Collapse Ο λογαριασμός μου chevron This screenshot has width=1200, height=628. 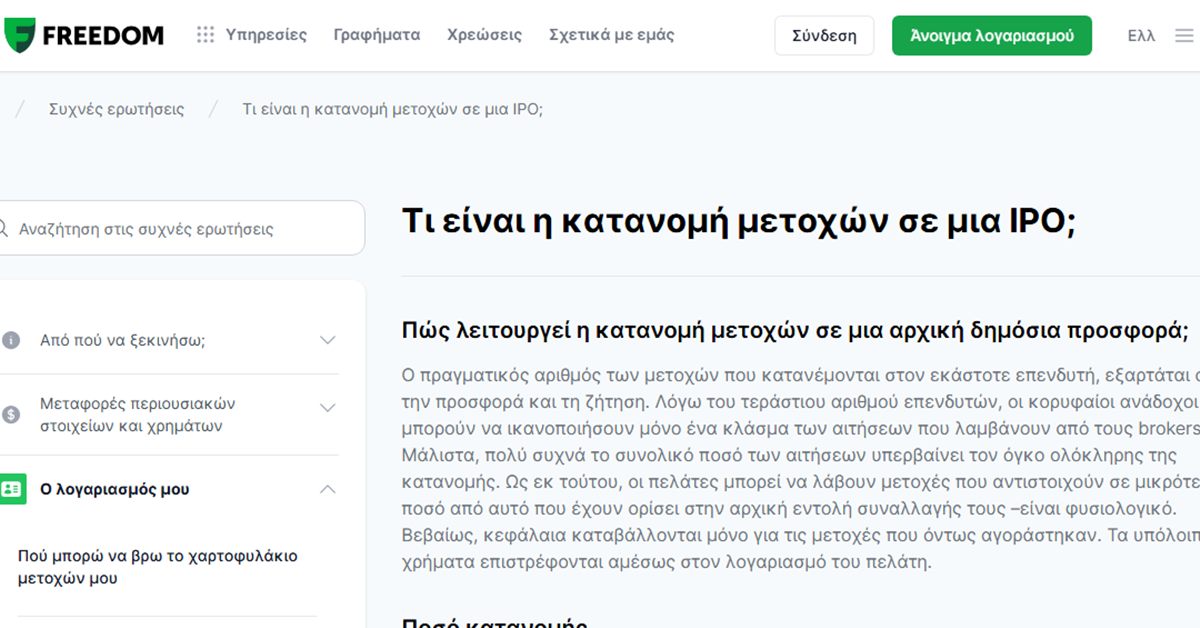pyautogui.click(x=327, y=489)
